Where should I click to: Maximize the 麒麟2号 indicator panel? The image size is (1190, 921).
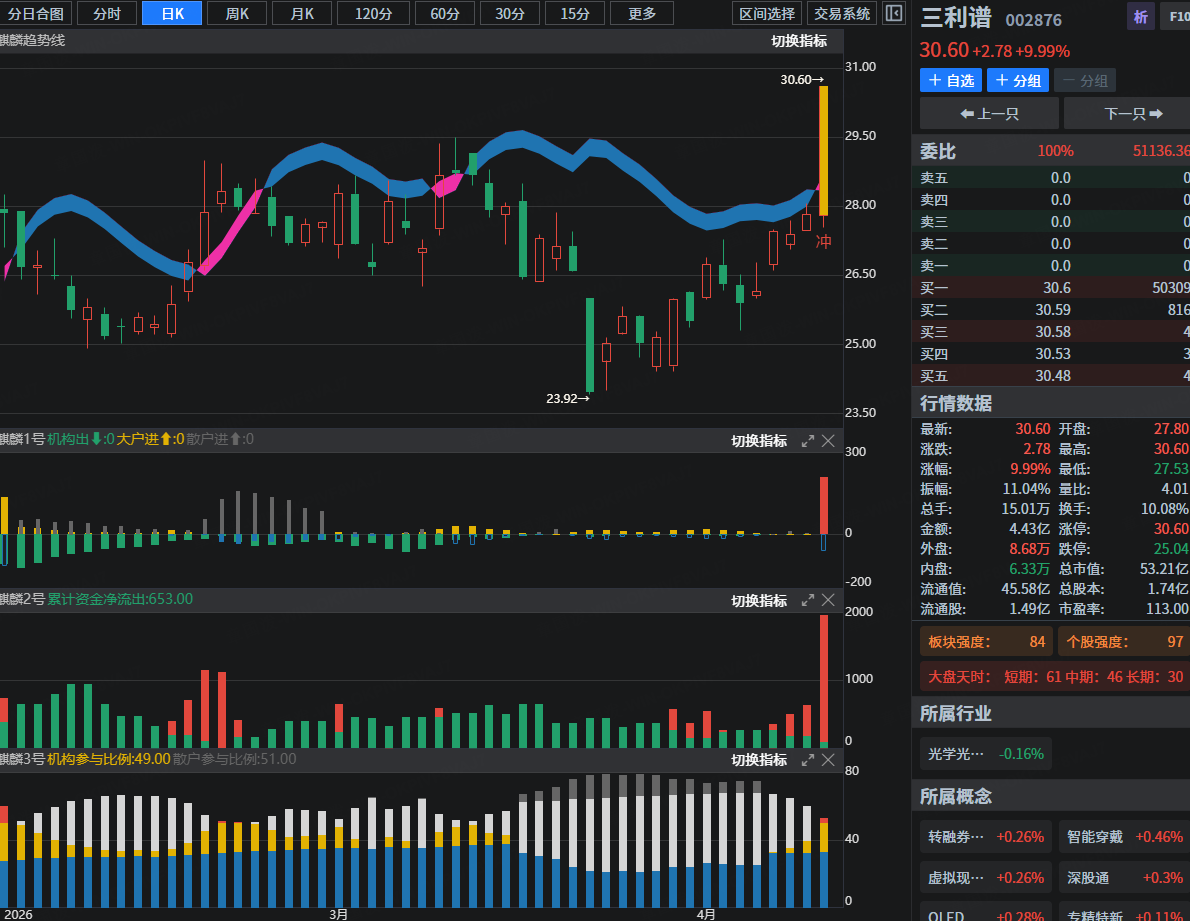[x=808, y=600]
